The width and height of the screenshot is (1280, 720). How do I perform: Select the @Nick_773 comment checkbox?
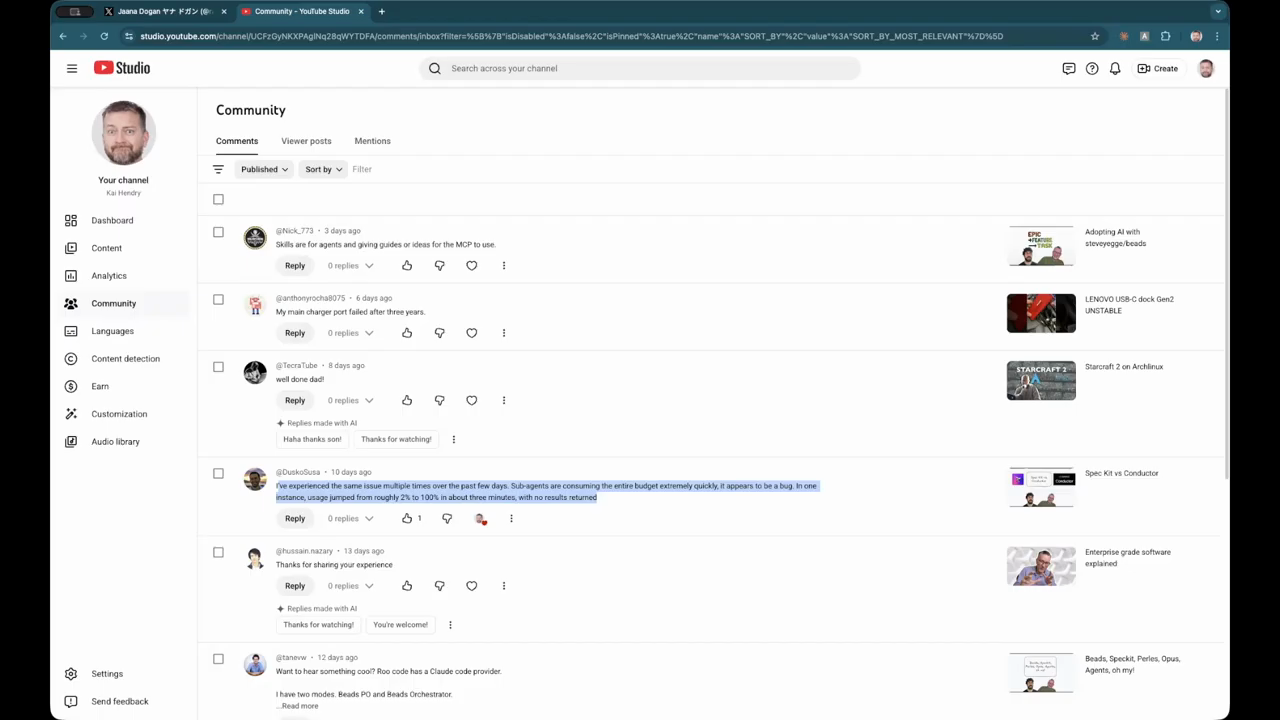point(218,232)
